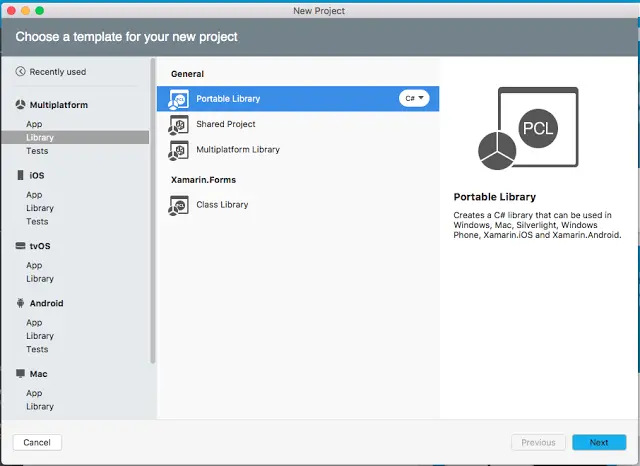The image size is (640, 466).
Task: Click the tvOS category icon
Action: click(x=20, y=246)
